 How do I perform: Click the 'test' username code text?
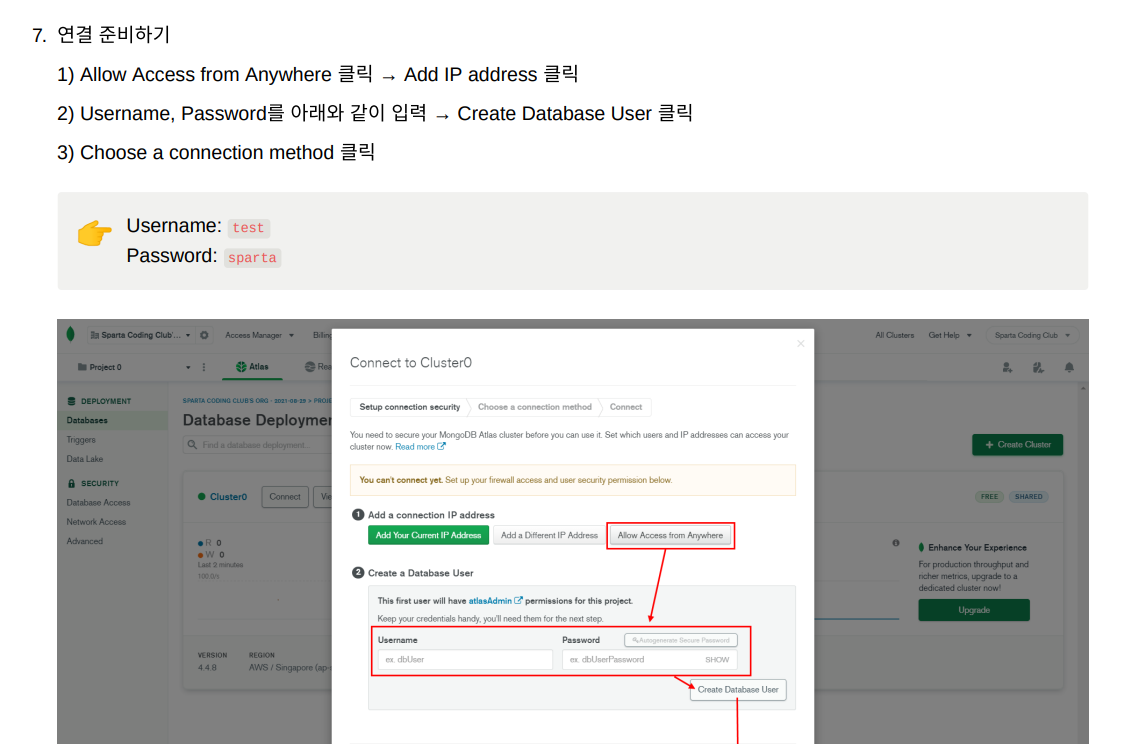click(248, 227)
